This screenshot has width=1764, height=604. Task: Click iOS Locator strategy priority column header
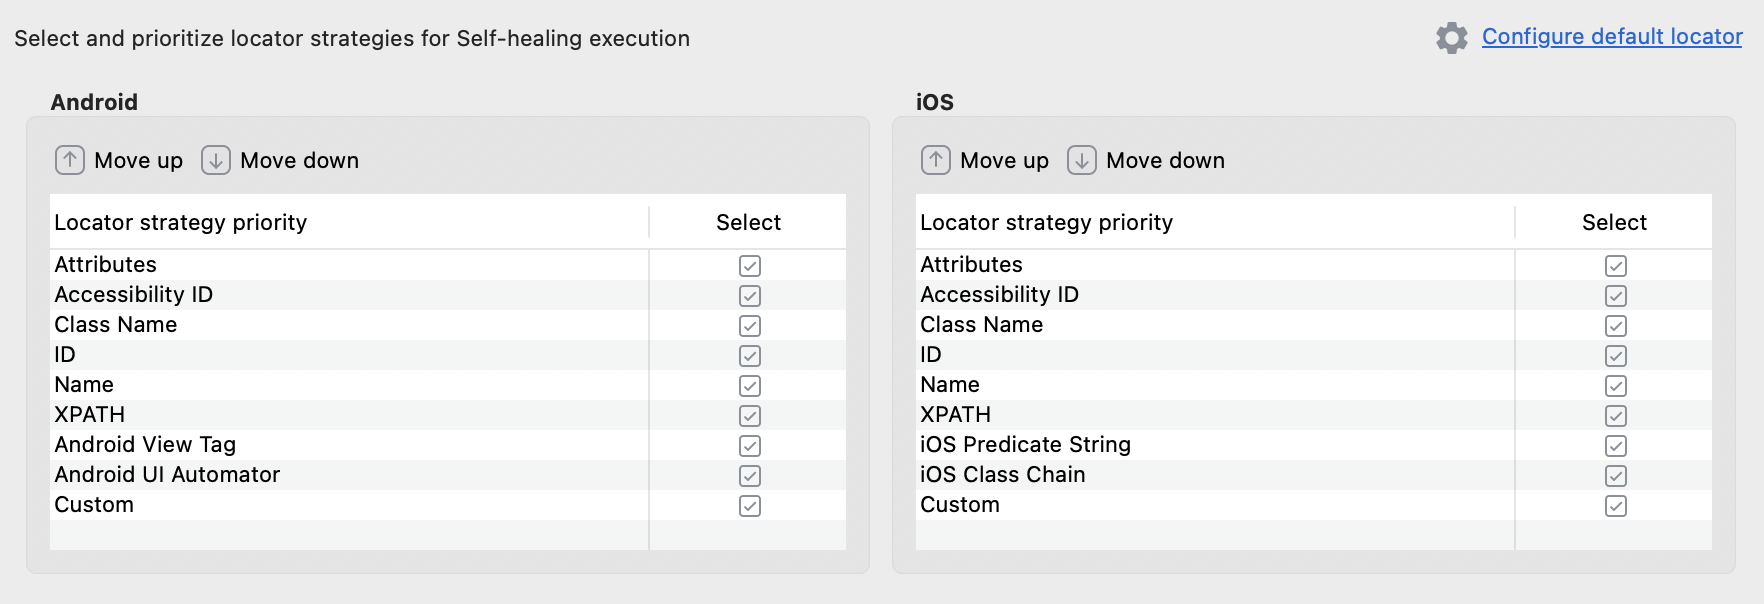tap(1215, 222)
